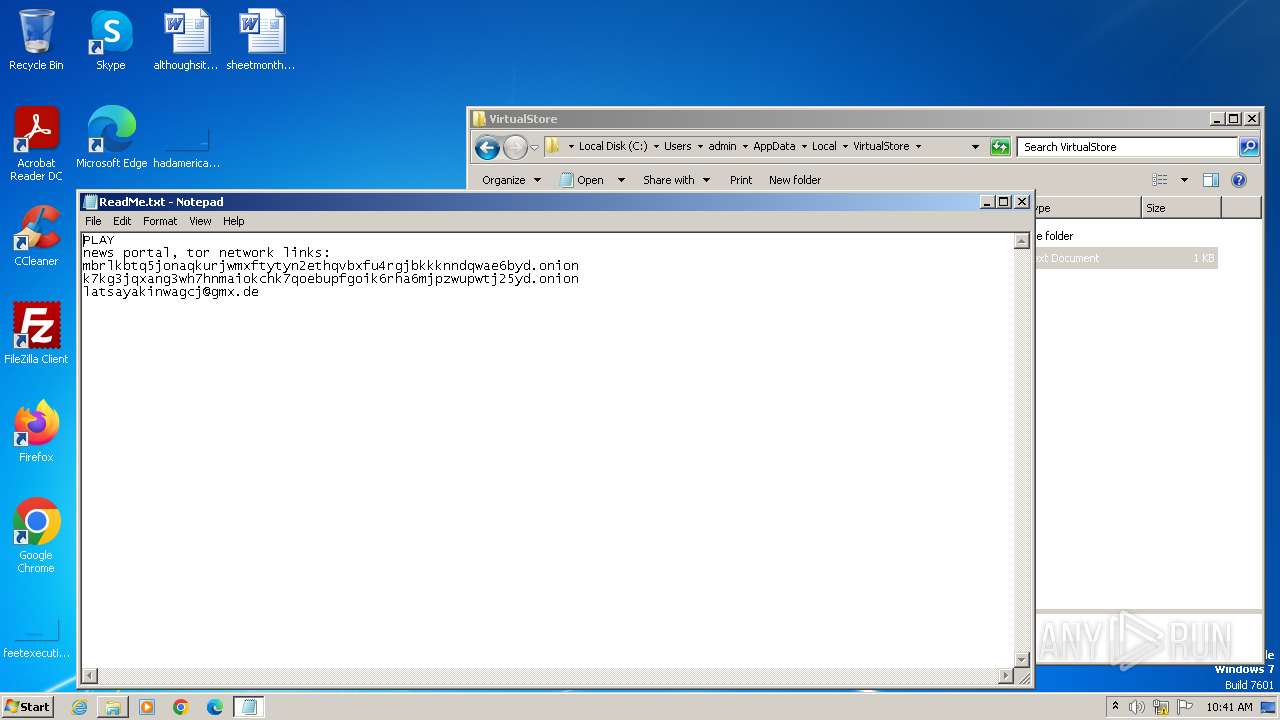
Task: Click the Print button in Explorer
Action: click(740, 180)
